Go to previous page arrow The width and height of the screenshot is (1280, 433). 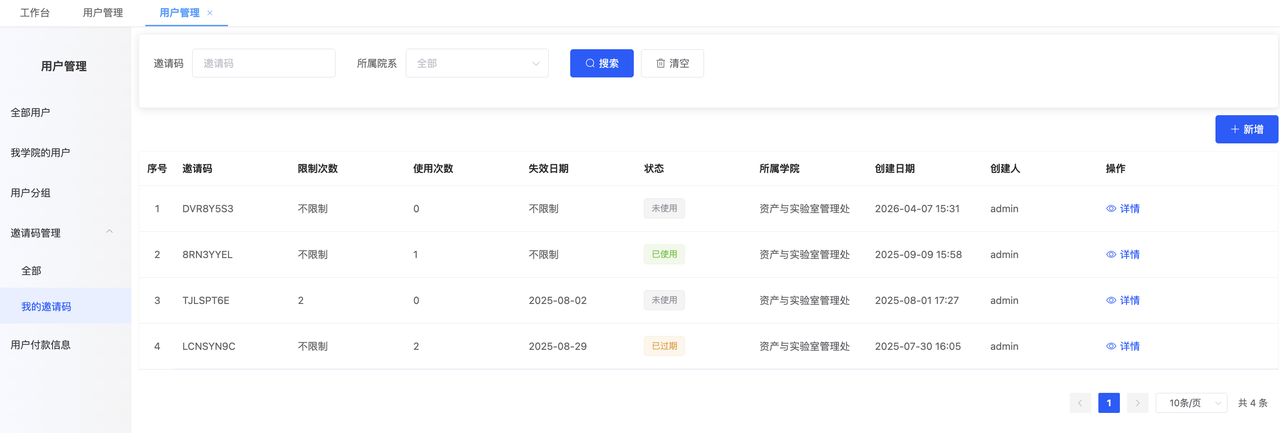coord(1080,403)
